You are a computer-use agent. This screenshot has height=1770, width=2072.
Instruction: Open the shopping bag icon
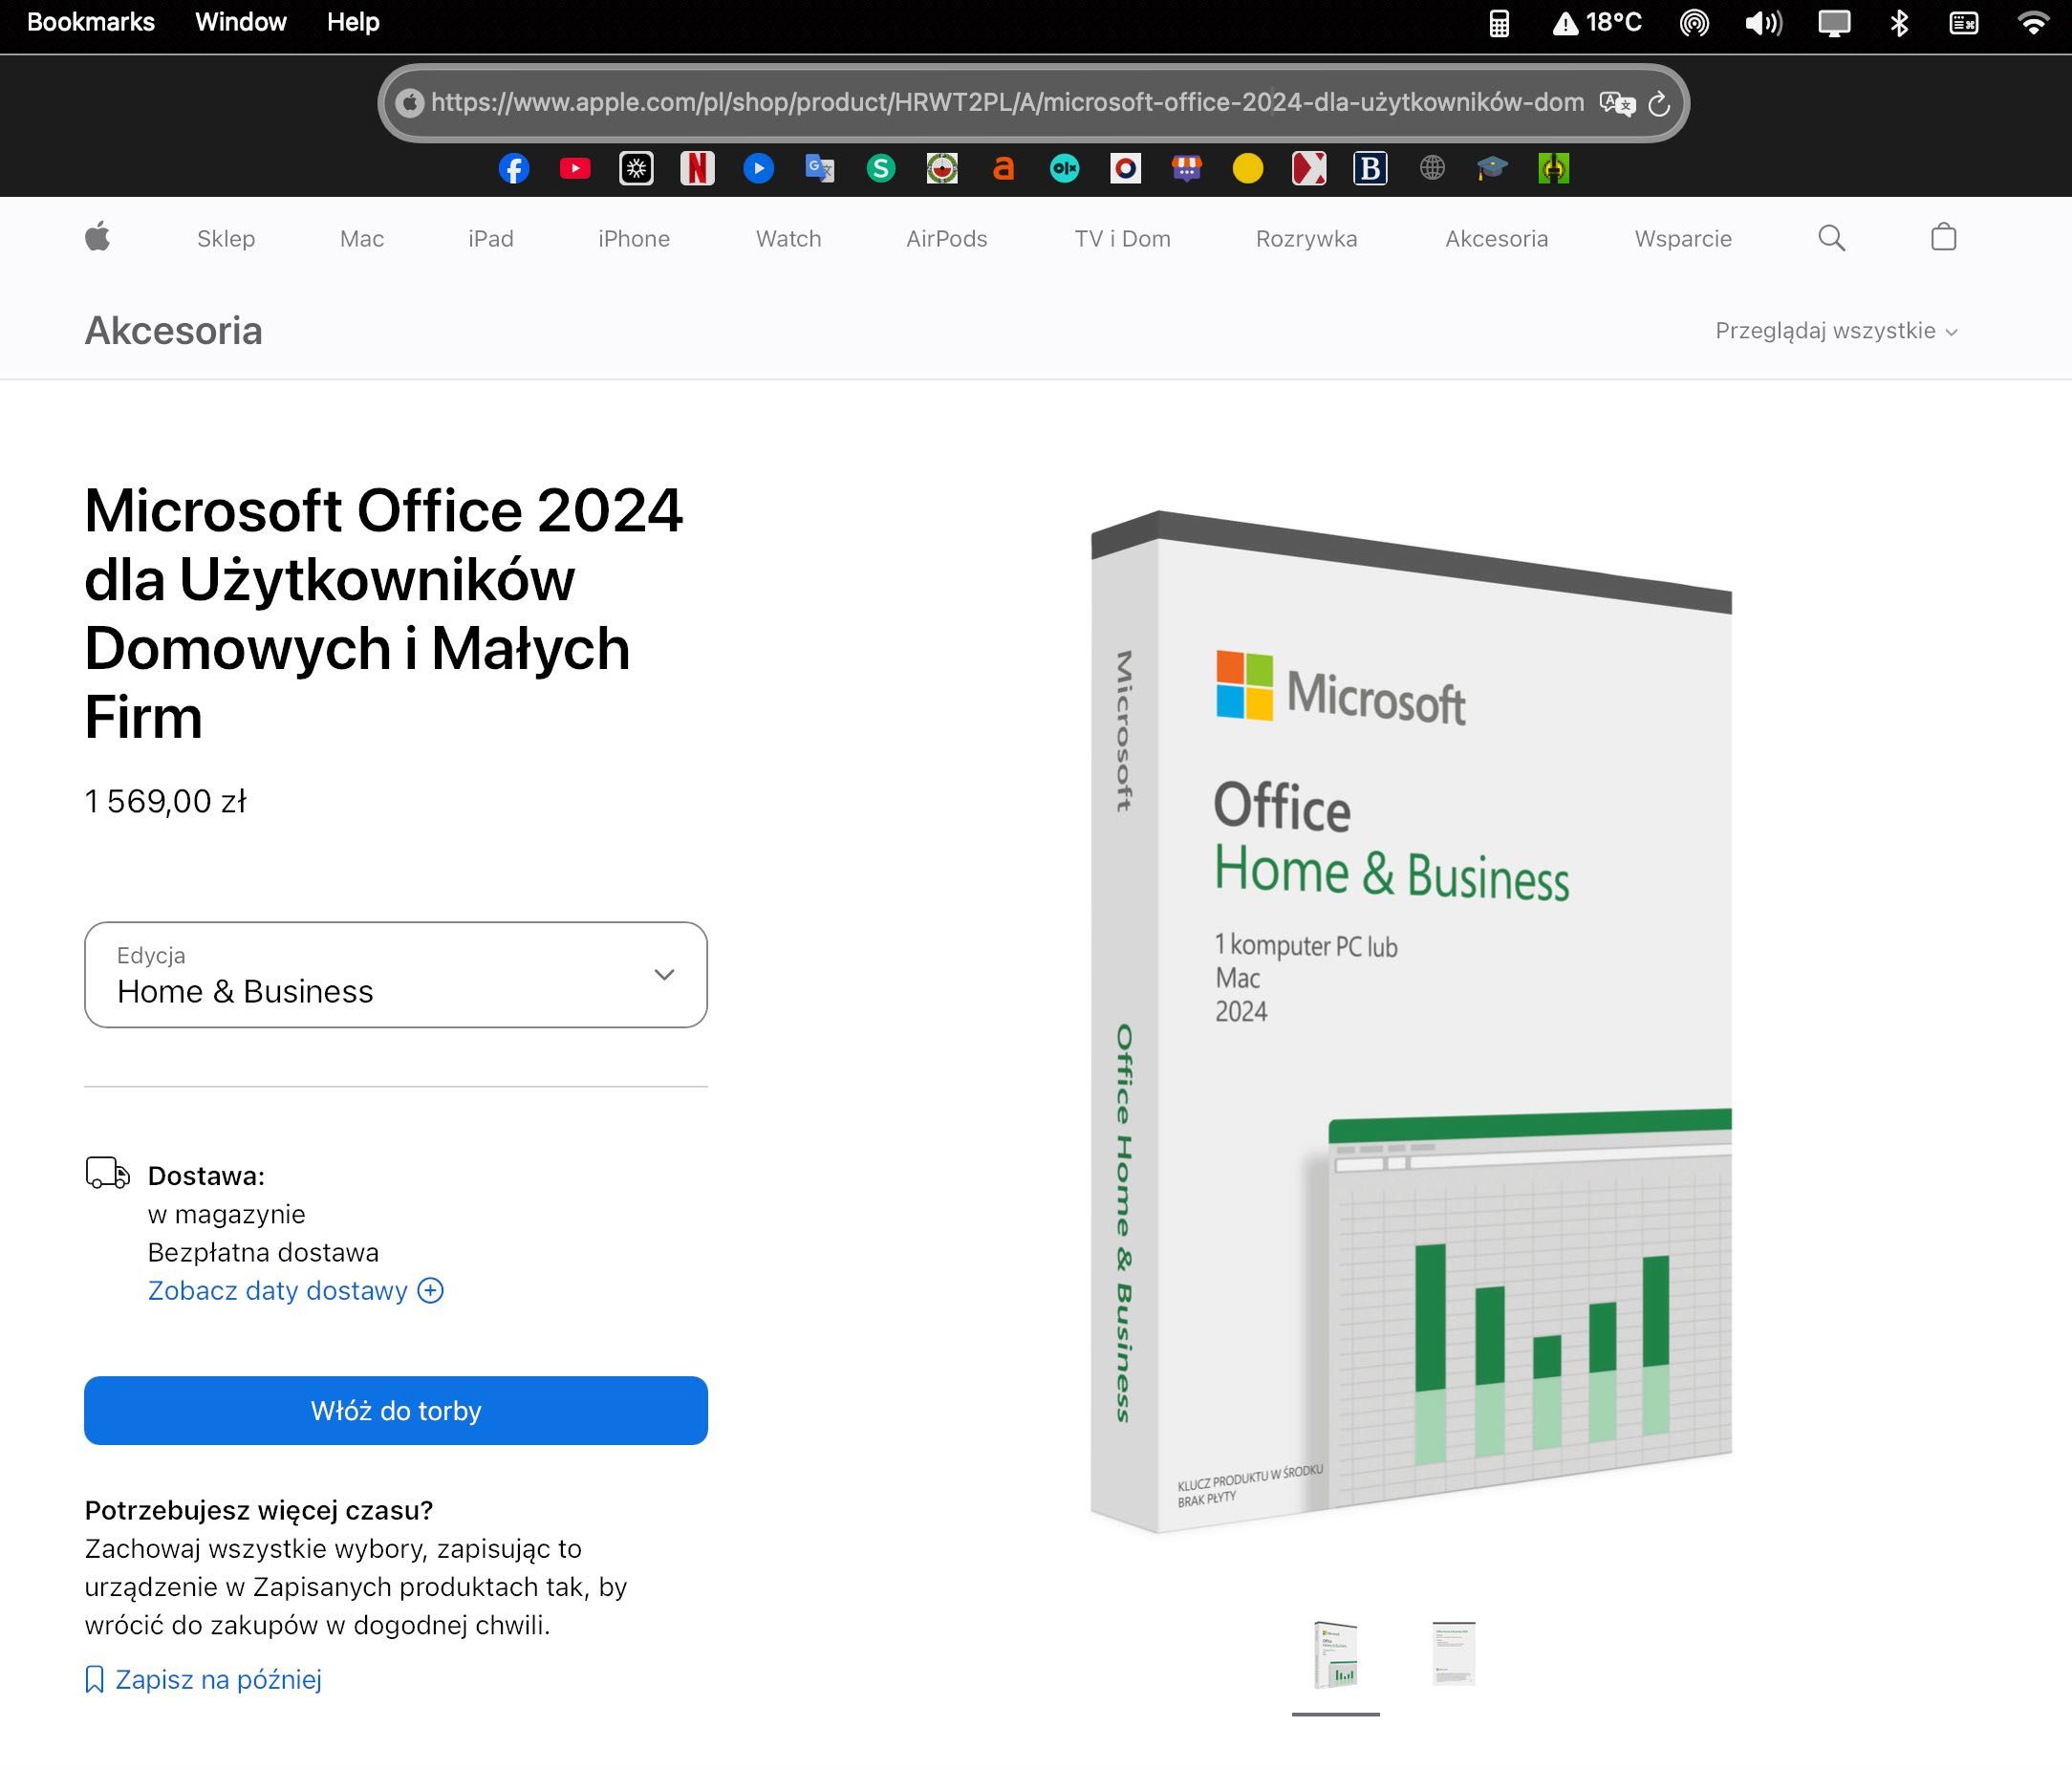point(1943,238)
